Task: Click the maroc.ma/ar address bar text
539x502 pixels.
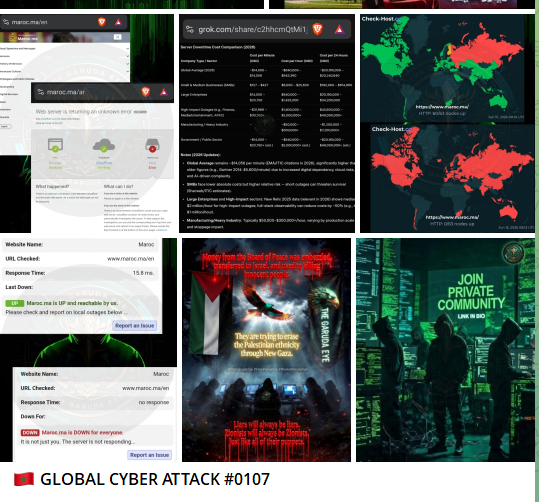Action: tap(66, 92)
